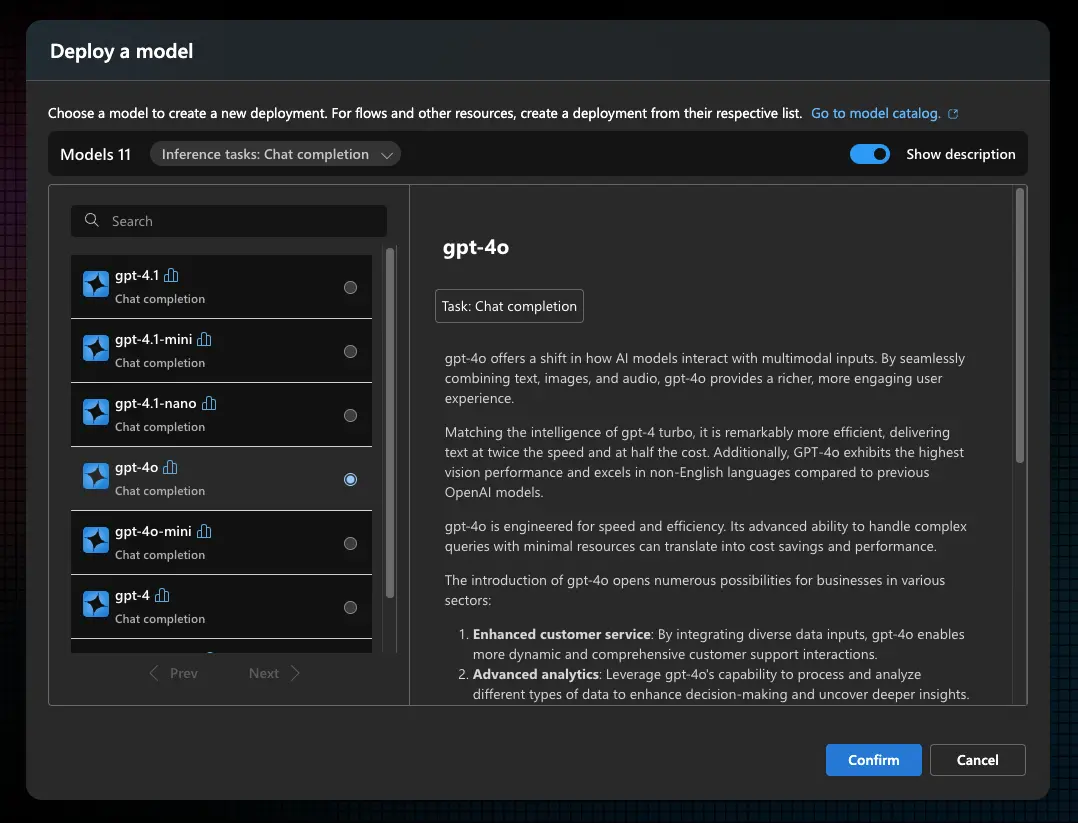Select the gpt-4.1-nano radio button
Screen dimensions: 1078x823
point(350,415)
